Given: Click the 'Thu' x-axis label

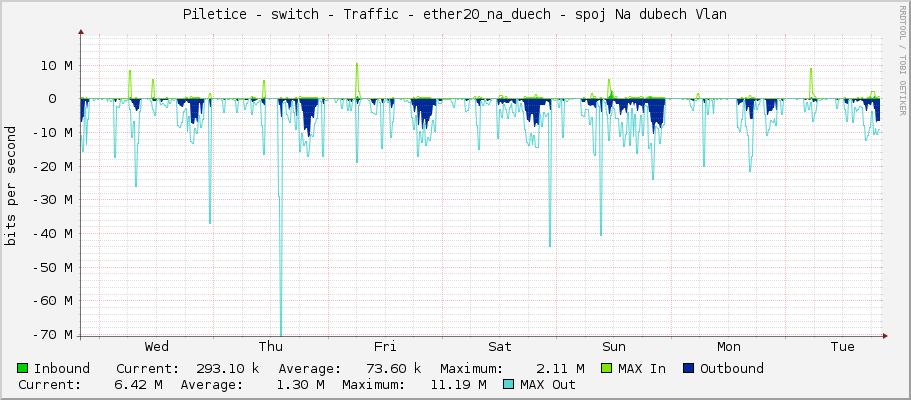Looking at the screenshot, I should [271, 347].
